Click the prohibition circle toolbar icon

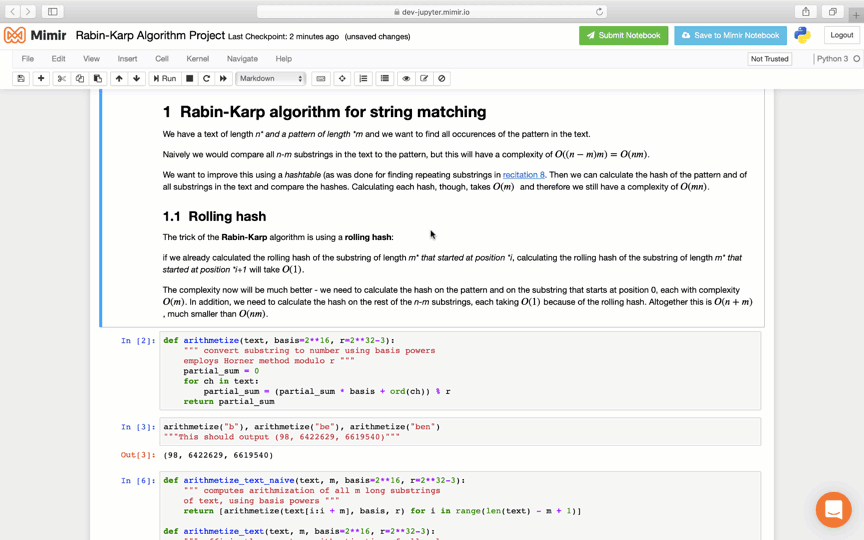(441, 78)
